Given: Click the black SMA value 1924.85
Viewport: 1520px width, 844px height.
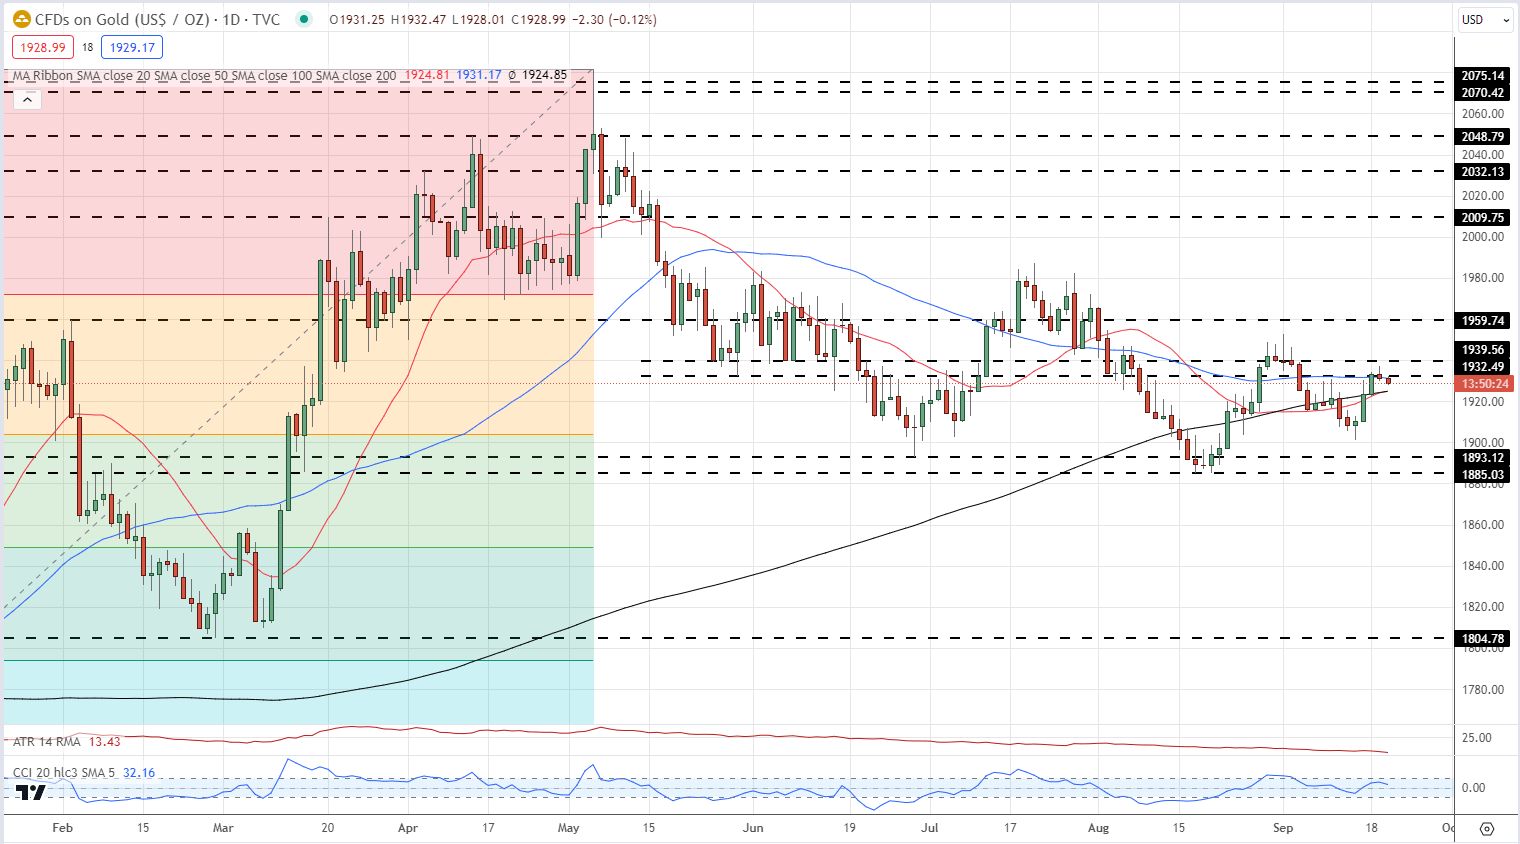Looking at the screenshot, I should (544, 75).
